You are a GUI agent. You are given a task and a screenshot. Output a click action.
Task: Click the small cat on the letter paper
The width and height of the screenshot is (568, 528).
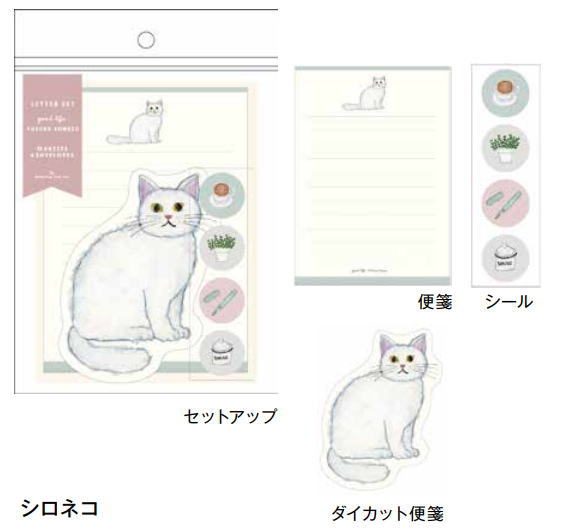[x=365, y=93]
